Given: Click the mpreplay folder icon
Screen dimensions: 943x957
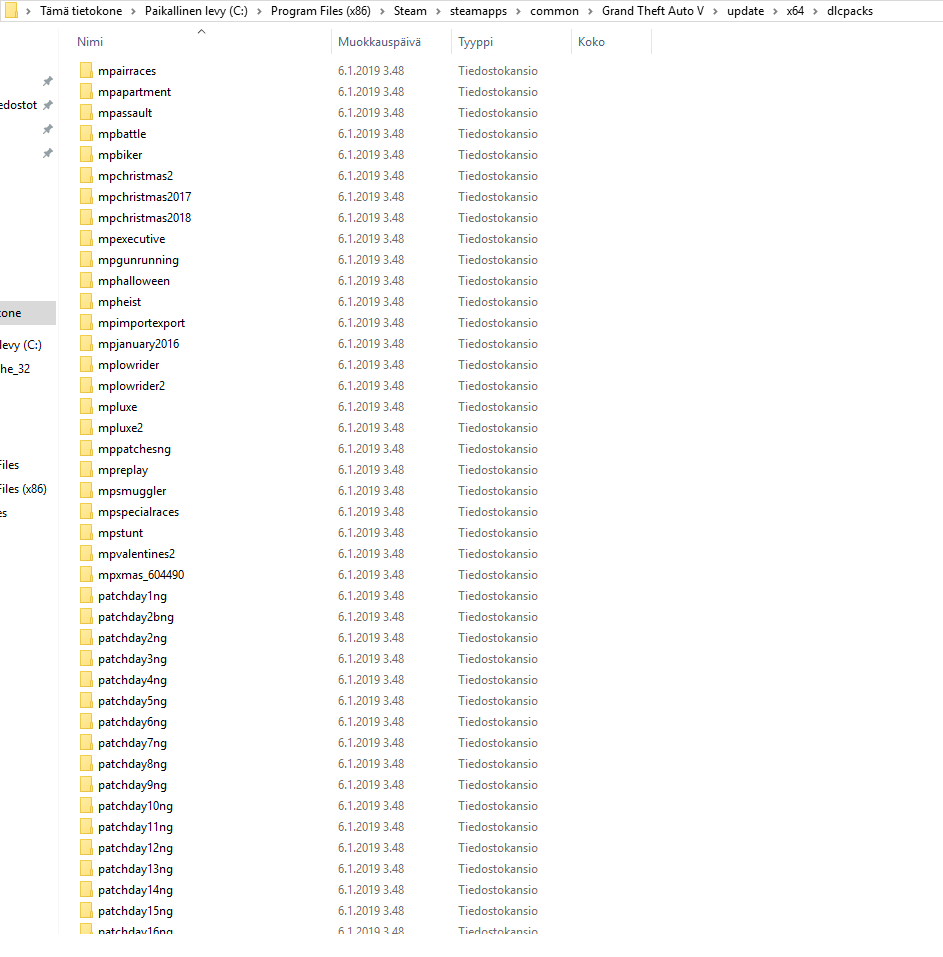Looking at the screenshot, I should [86, 469].
